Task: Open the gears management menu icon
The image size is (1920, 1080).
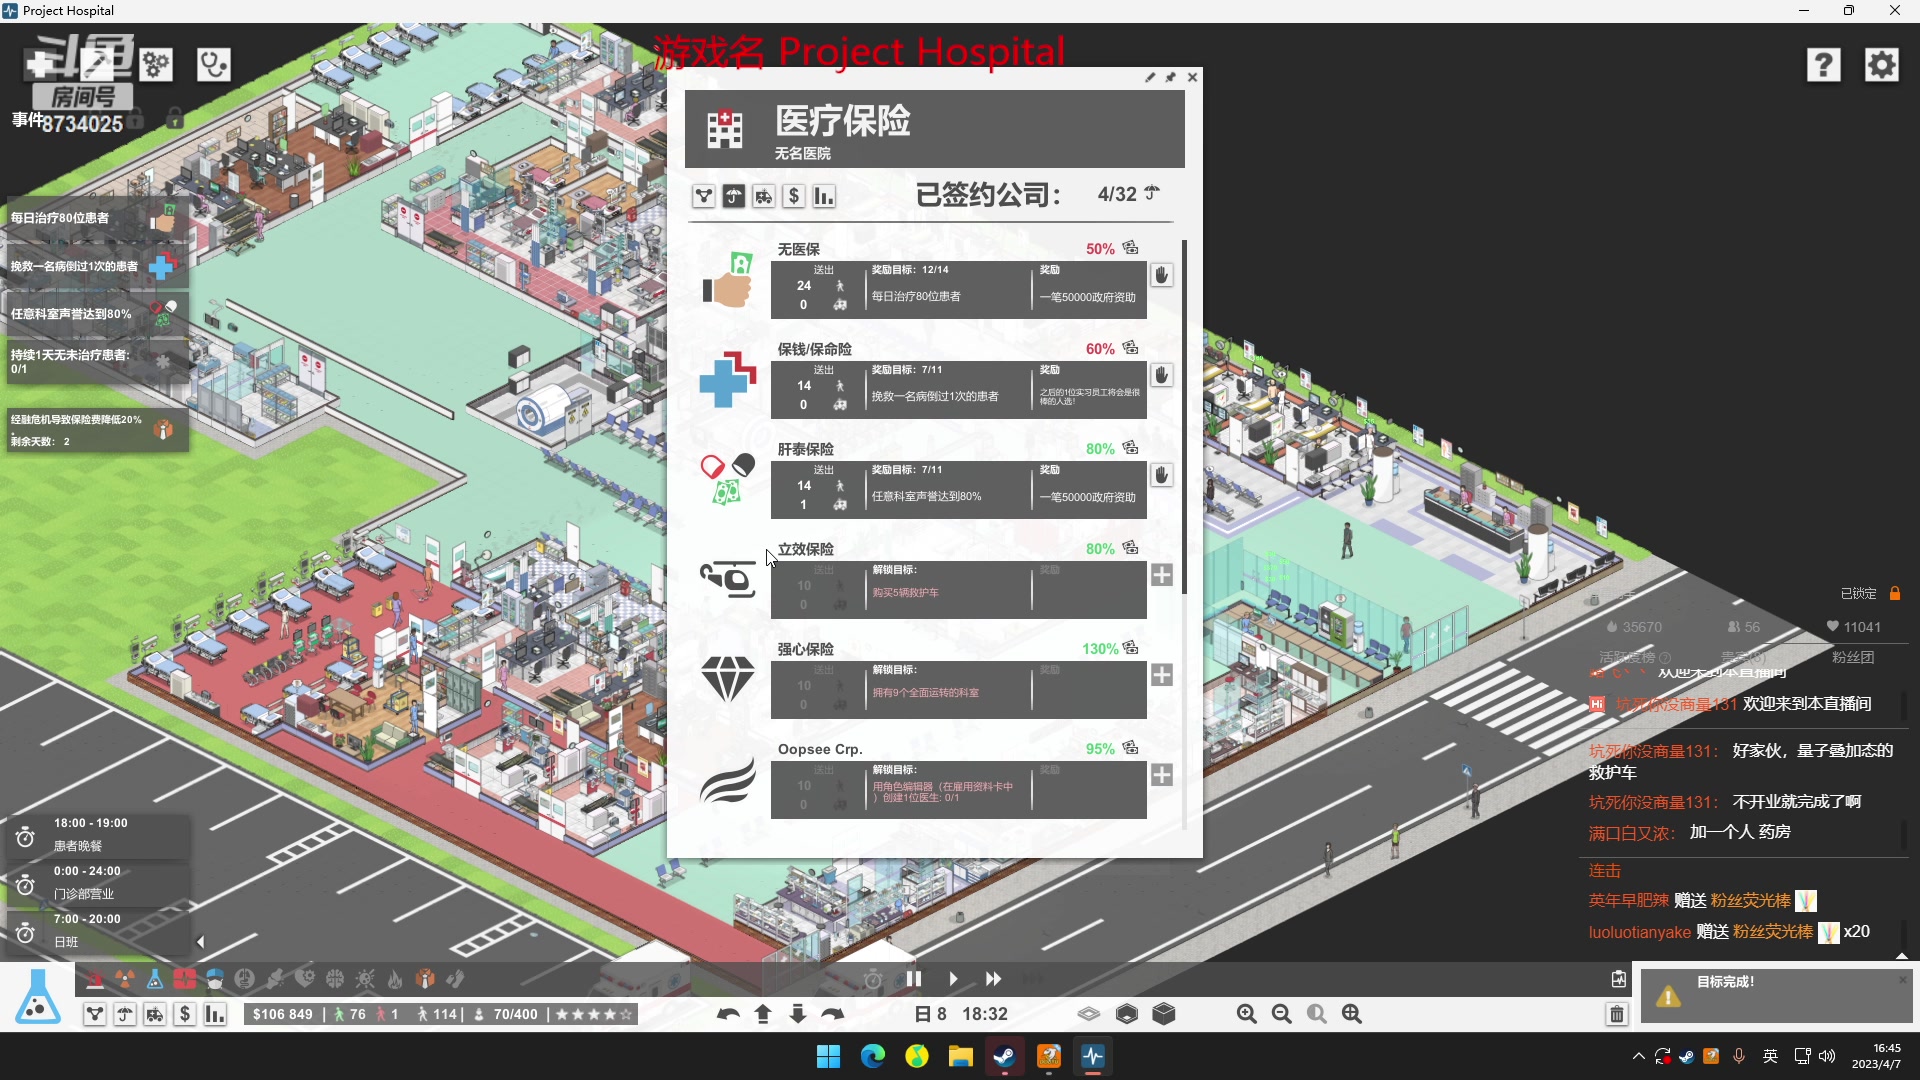Action: pyautogui.click(x=155, y=65)
